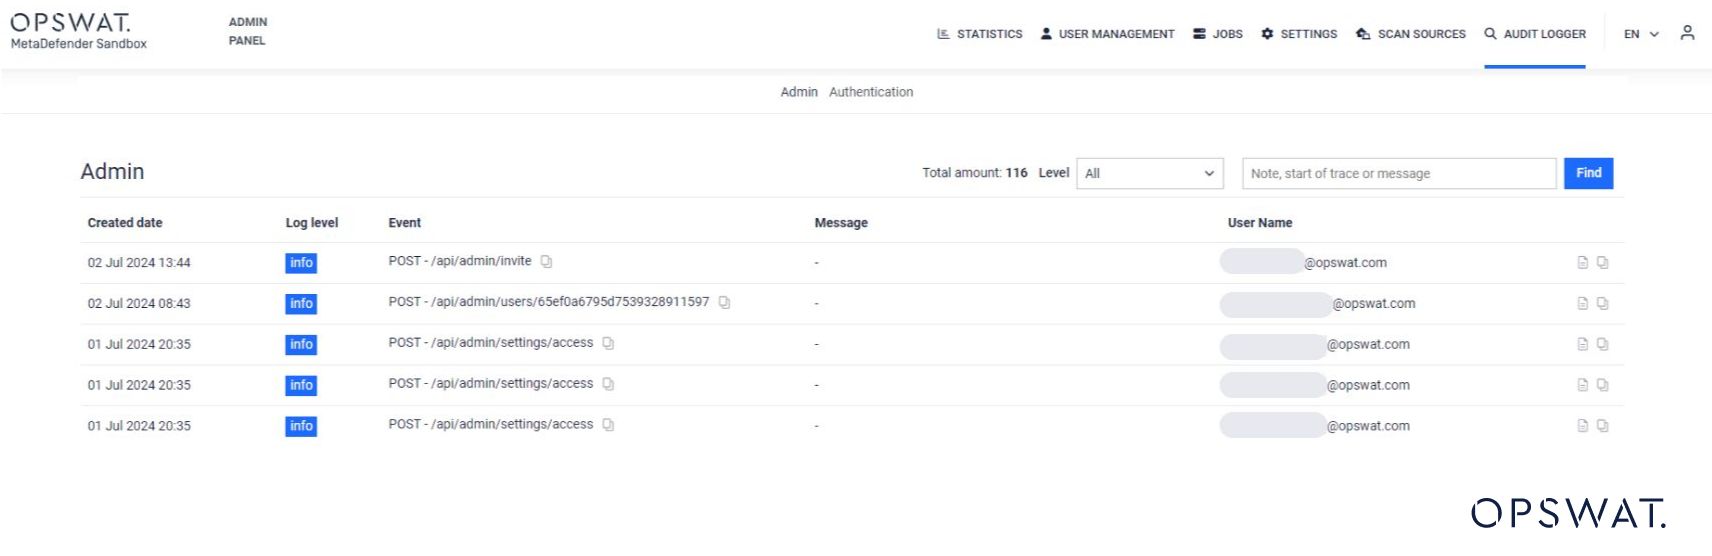
Task: Navigate to Jobs section
Action: pyautogui.click(x=1217, y=34)
